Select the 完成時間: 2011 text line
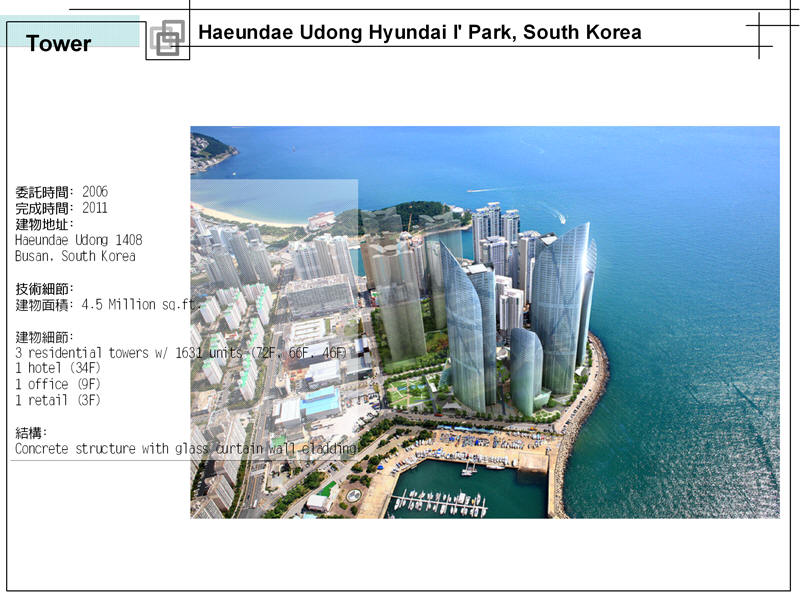This screenshot has width=800, height=593. tap(62, 208)
